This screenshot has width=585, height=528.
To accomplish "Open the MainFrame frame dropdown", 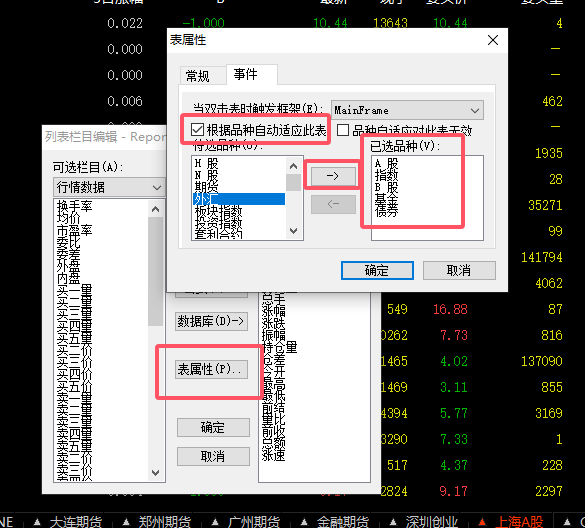I will (407, 110).
